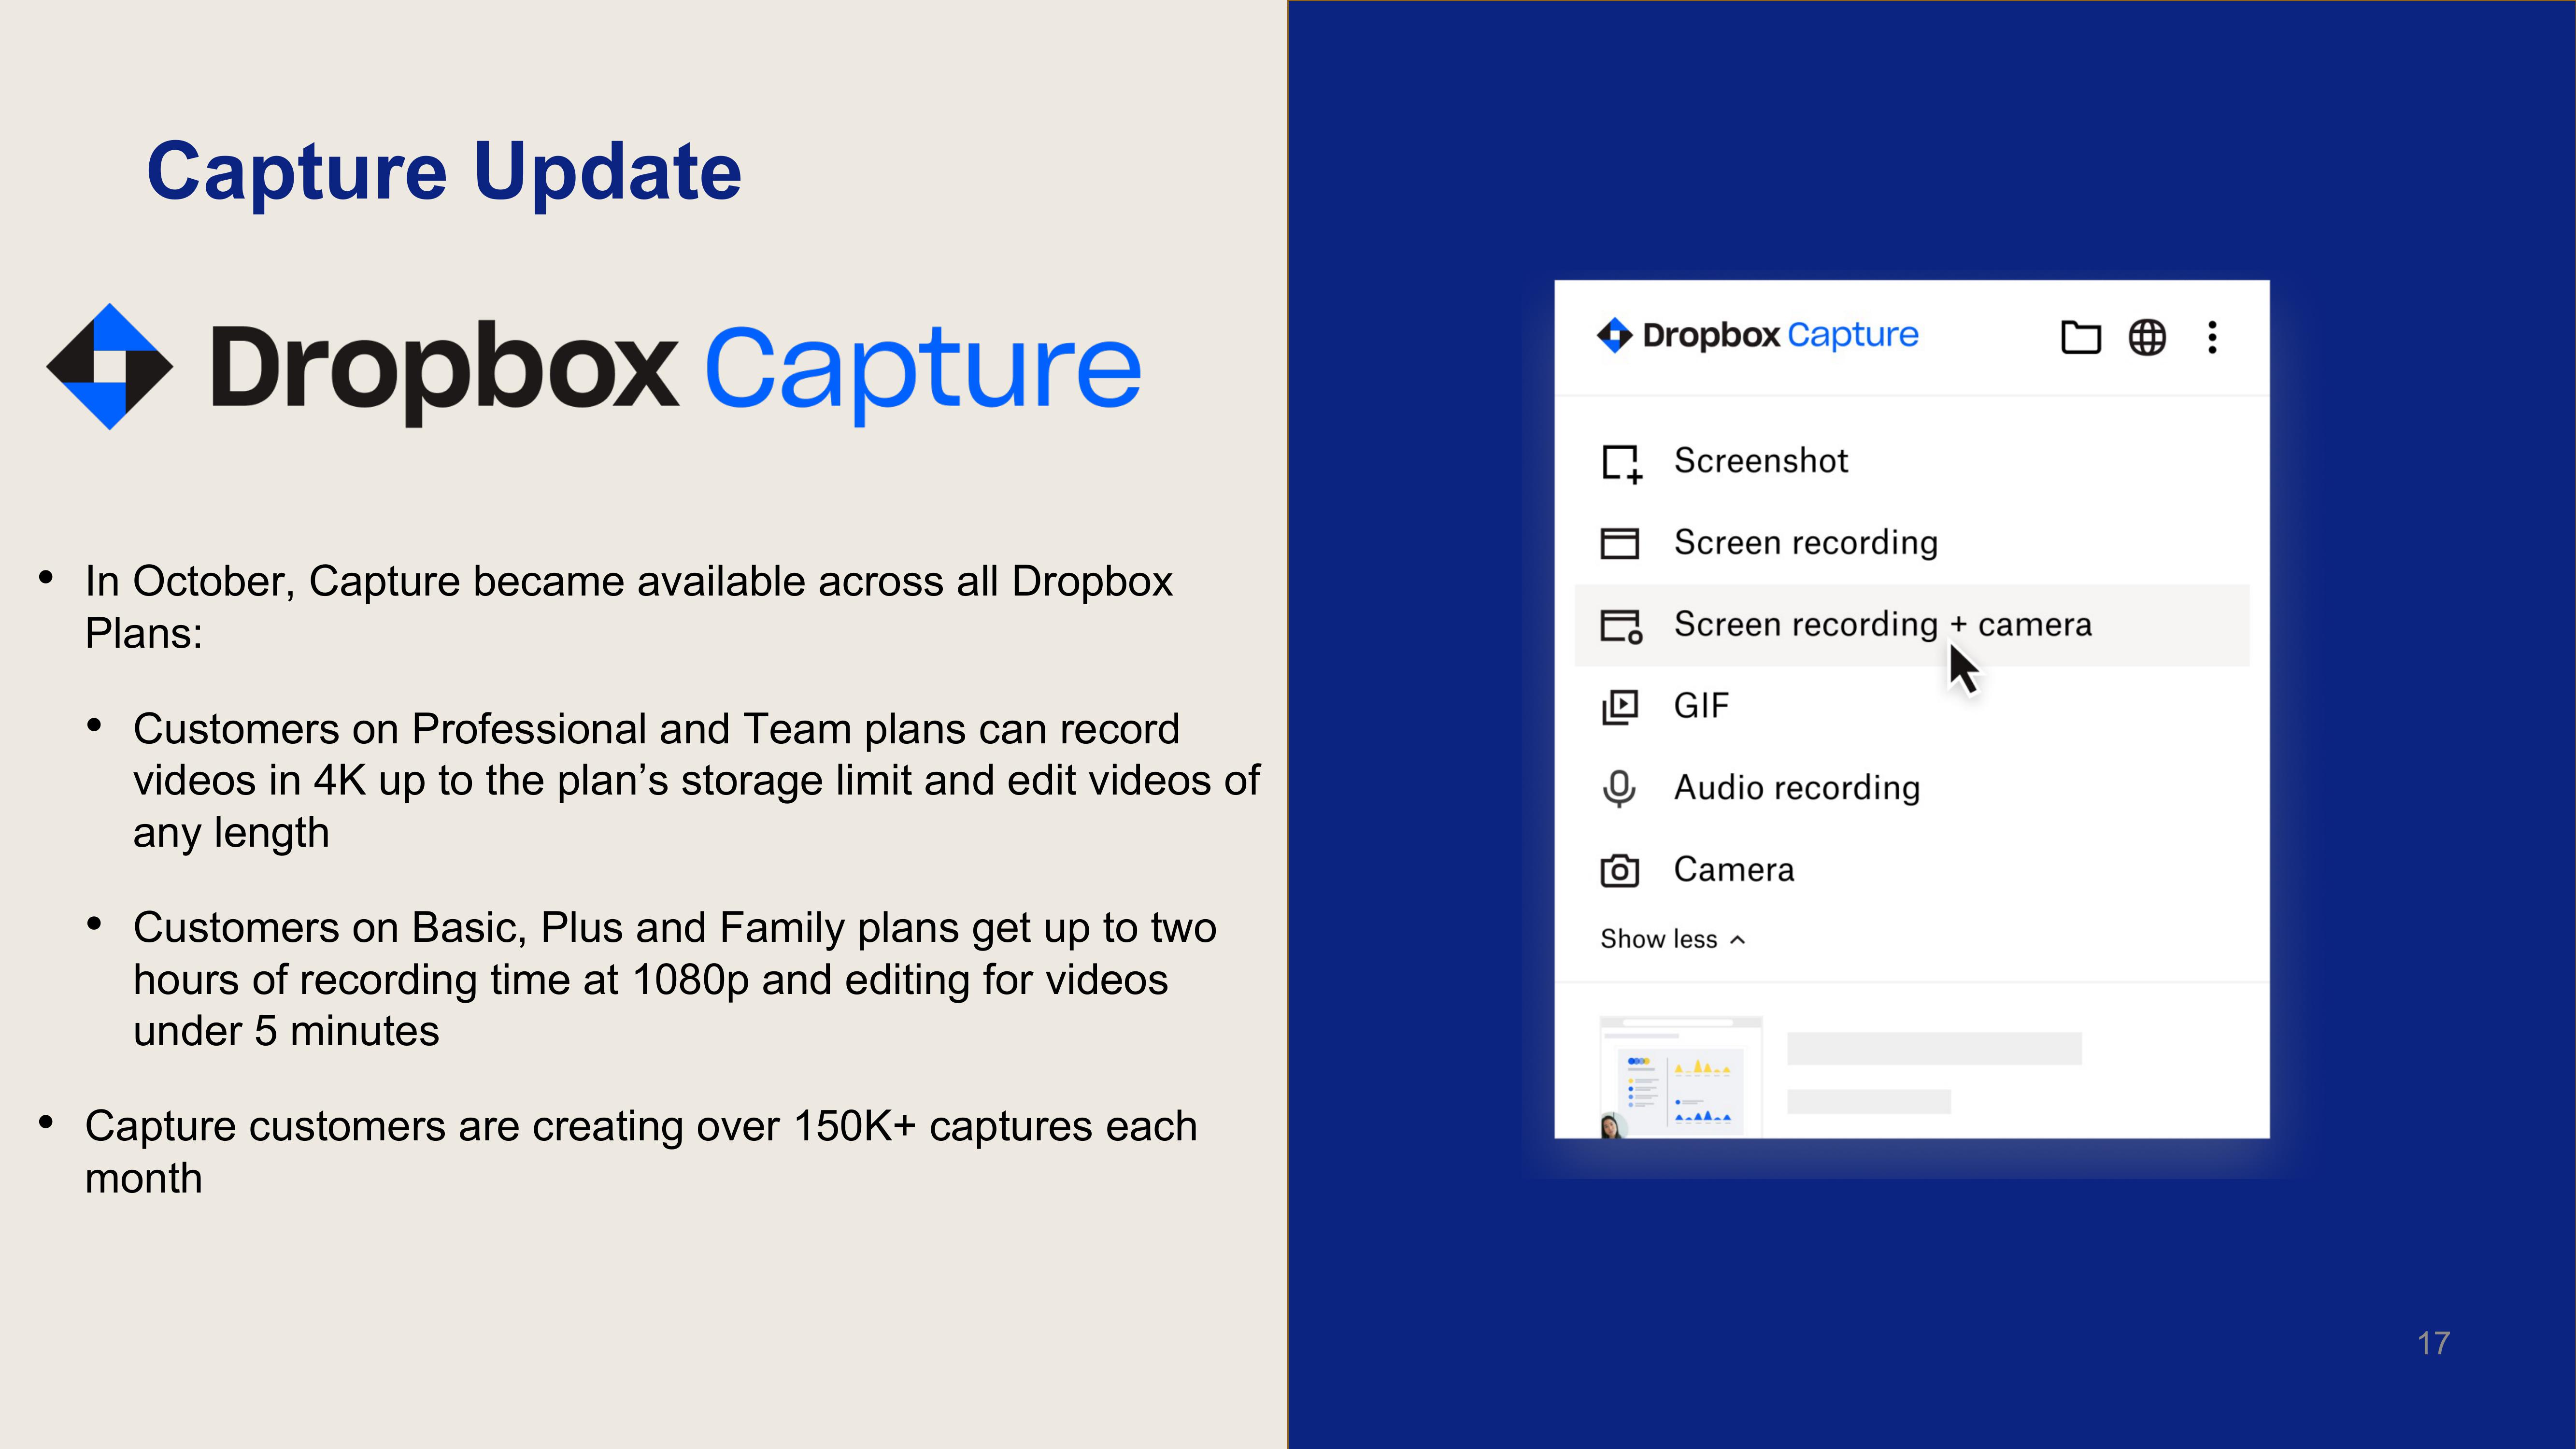Click the slide page number 17
This screenshot has height=1449, width=2576.
point(2434,1343)
